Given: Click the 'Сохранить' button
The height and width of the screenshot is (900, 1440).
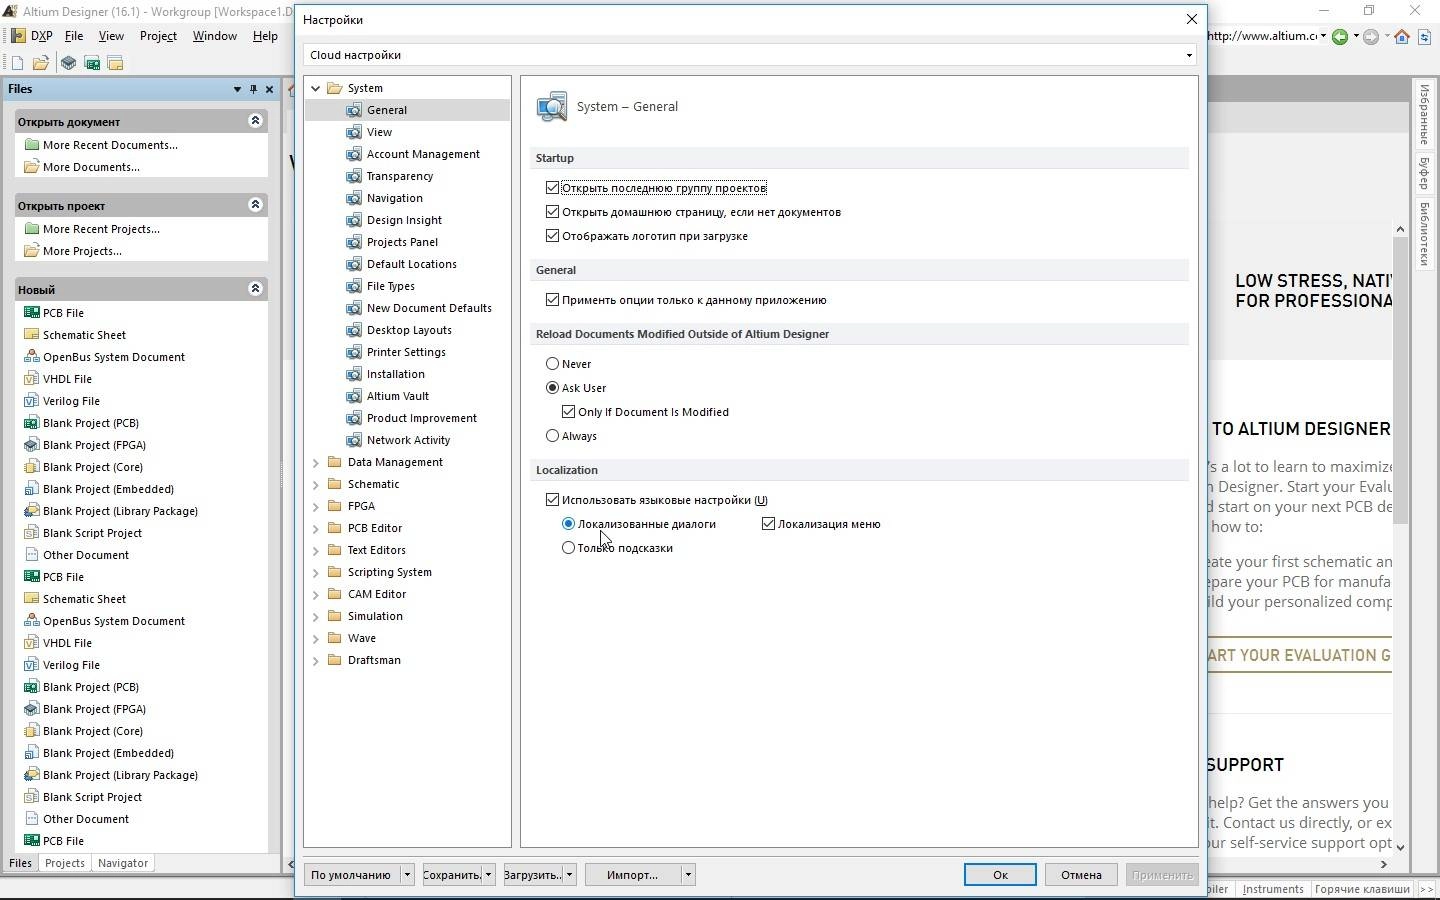Looking at the screenshot, I should click(x=452, y=875).
